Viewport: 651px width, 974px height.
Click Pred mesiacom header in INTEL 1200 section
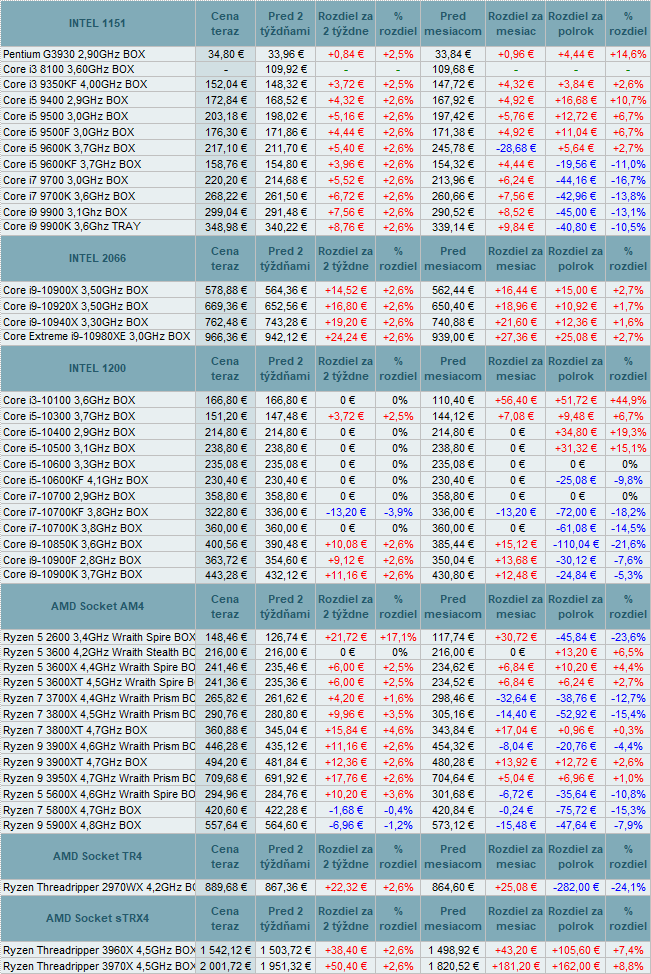tap(453, 368)
